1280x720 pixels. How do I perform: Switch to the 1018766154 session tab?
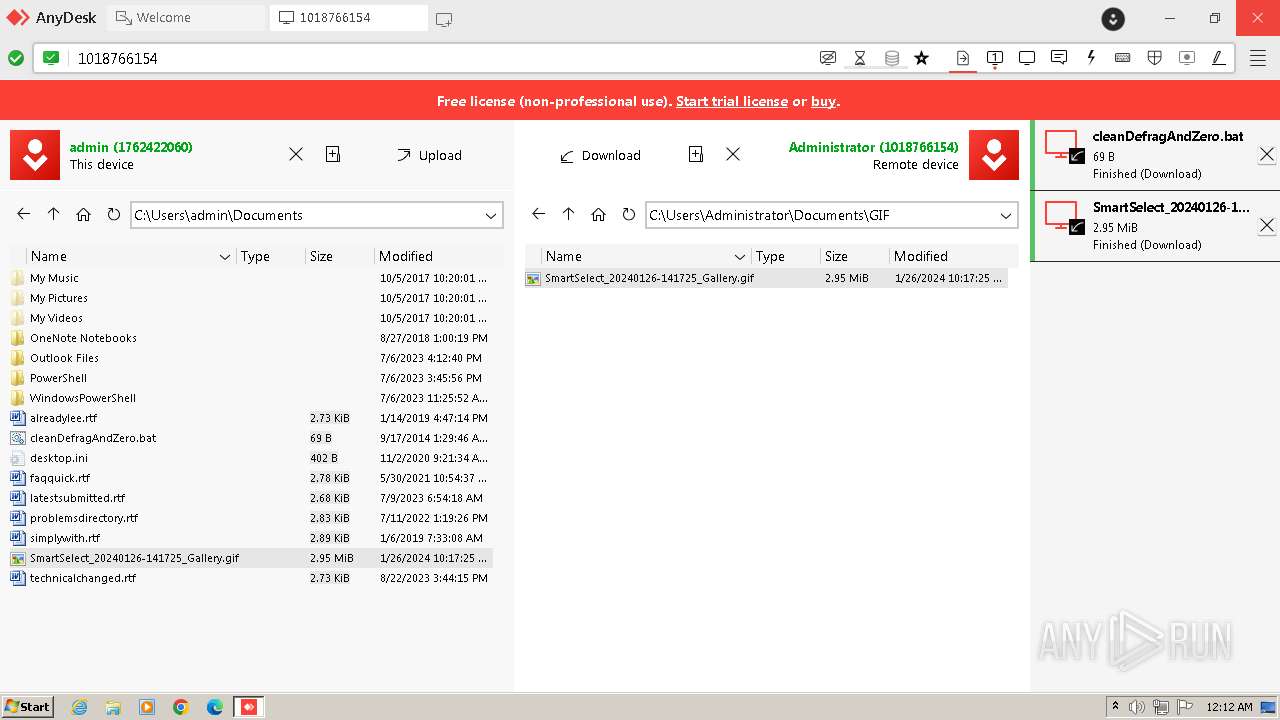point(348,18)
